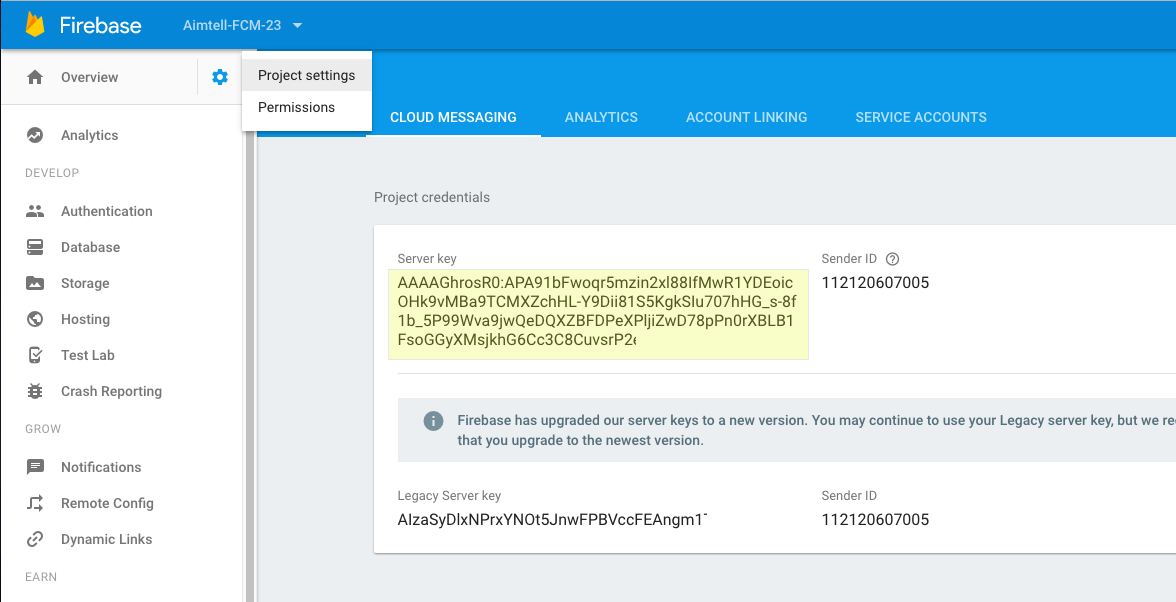Viewport: 1176px width, 602px height.
Task: Click the Dynamic Links chain icon
Action: click(x=35, y=539)
